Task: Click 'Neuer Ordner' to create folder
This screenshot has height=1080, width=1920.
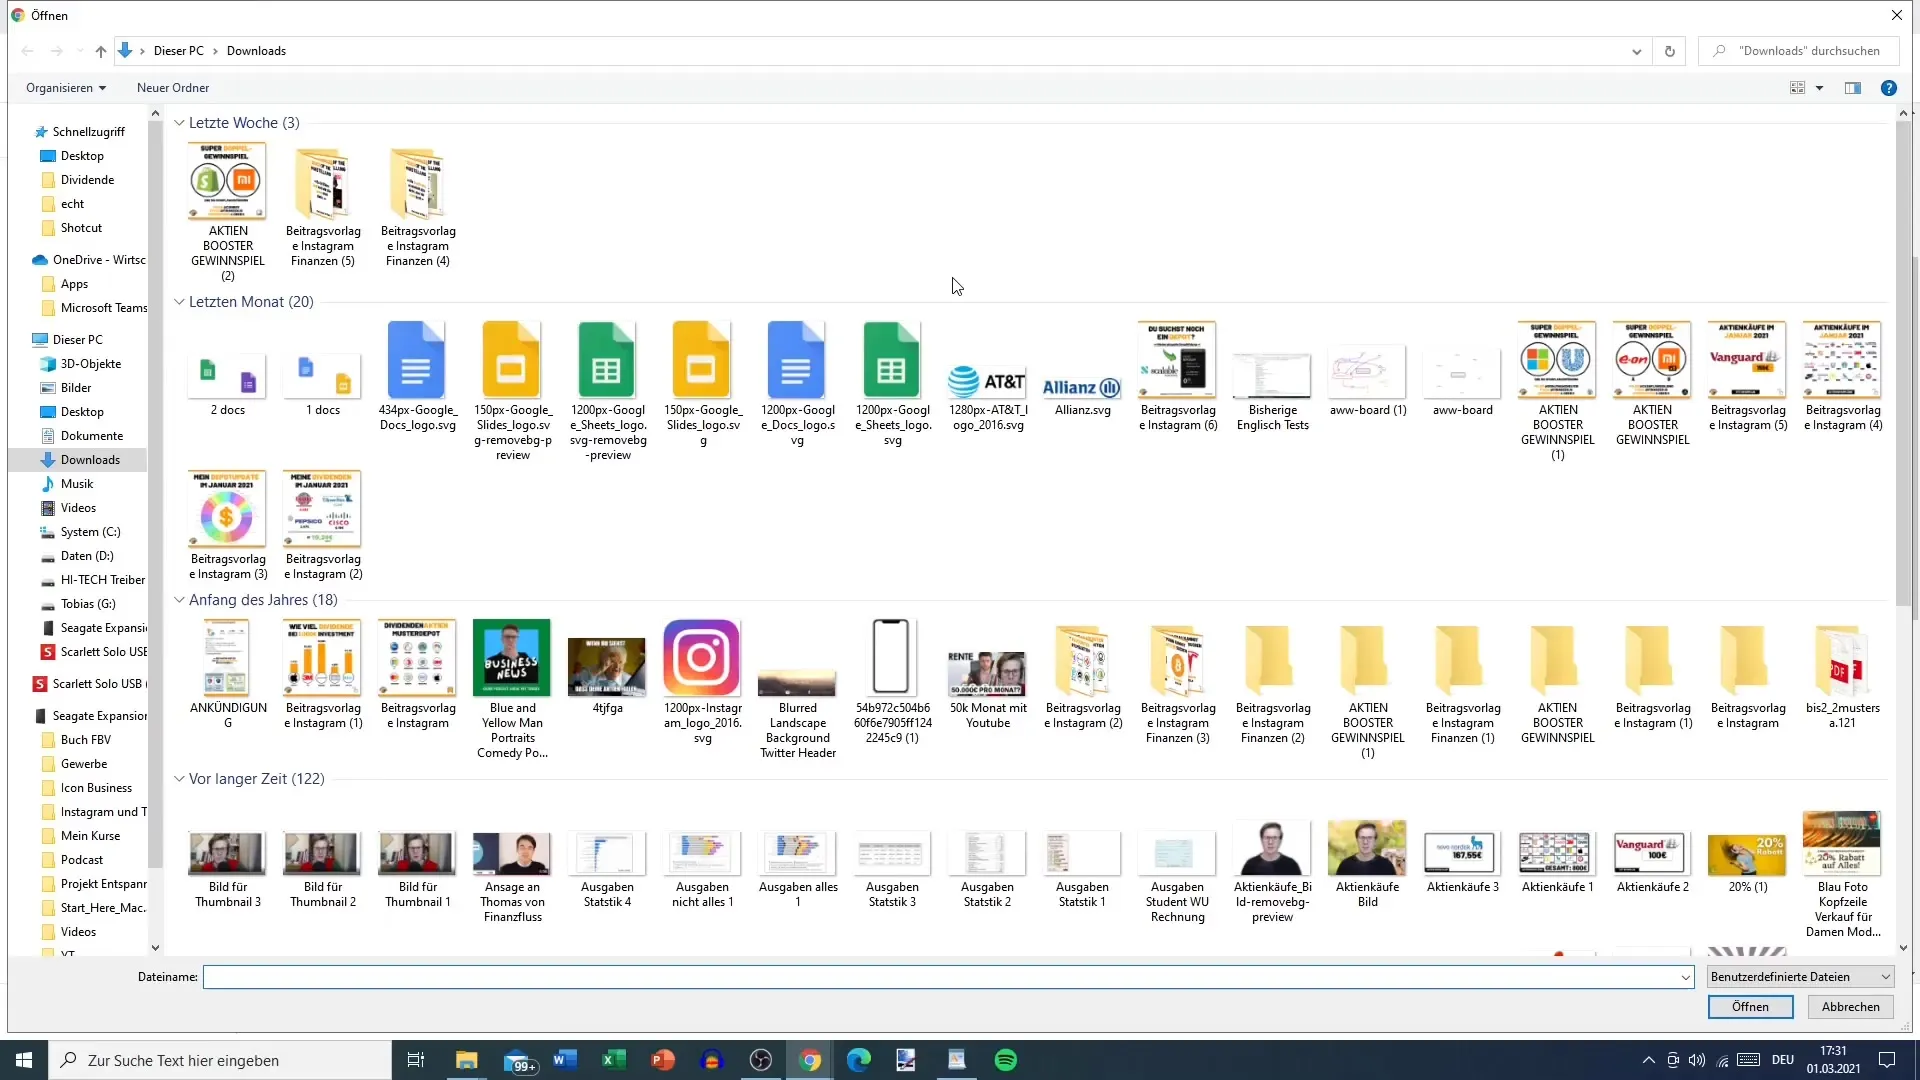Action: pyautogui.click(x=173, y=88)
